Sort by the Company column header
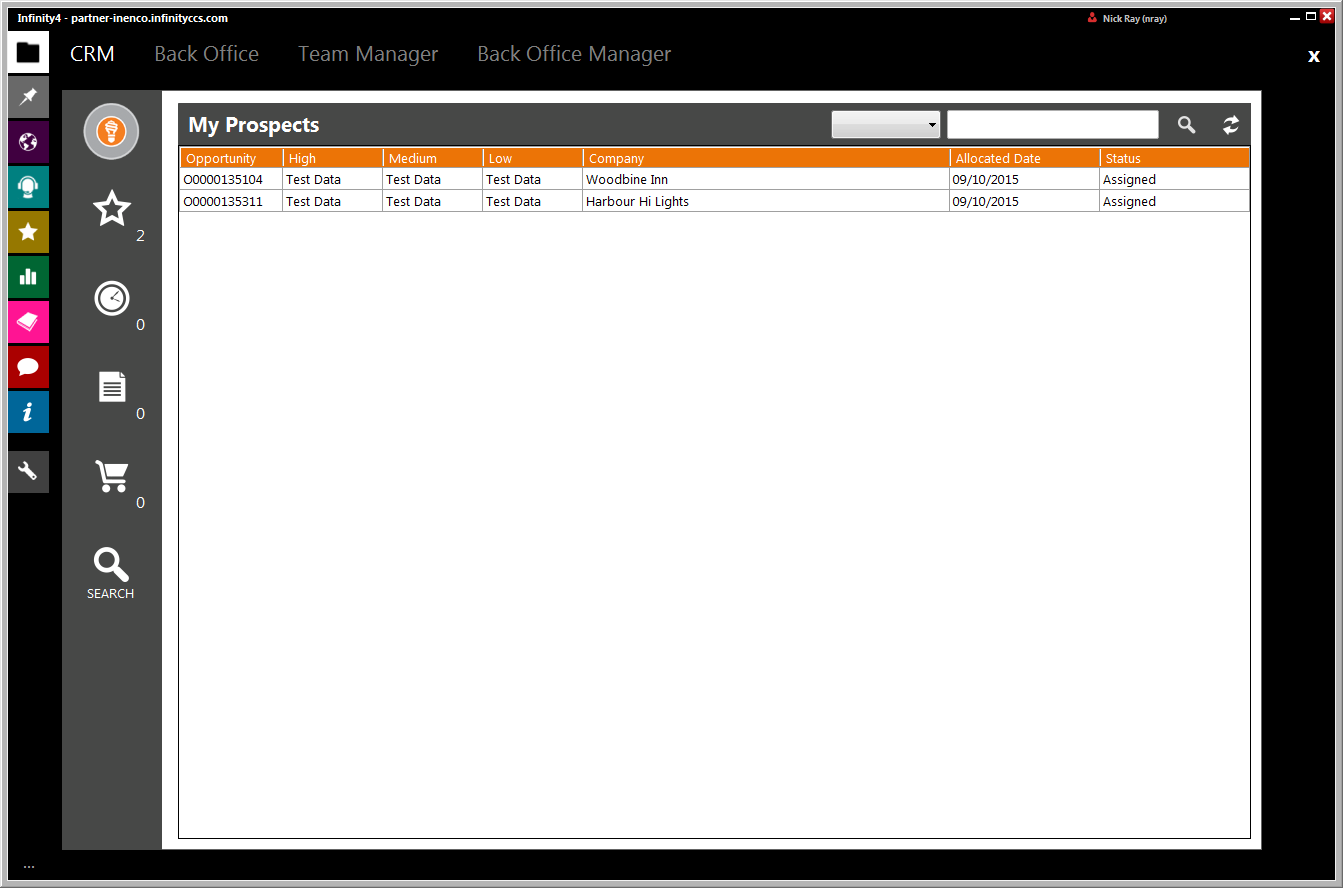Image resolution: width=1343 pixels, height=888 pixels. click(767, 158)
